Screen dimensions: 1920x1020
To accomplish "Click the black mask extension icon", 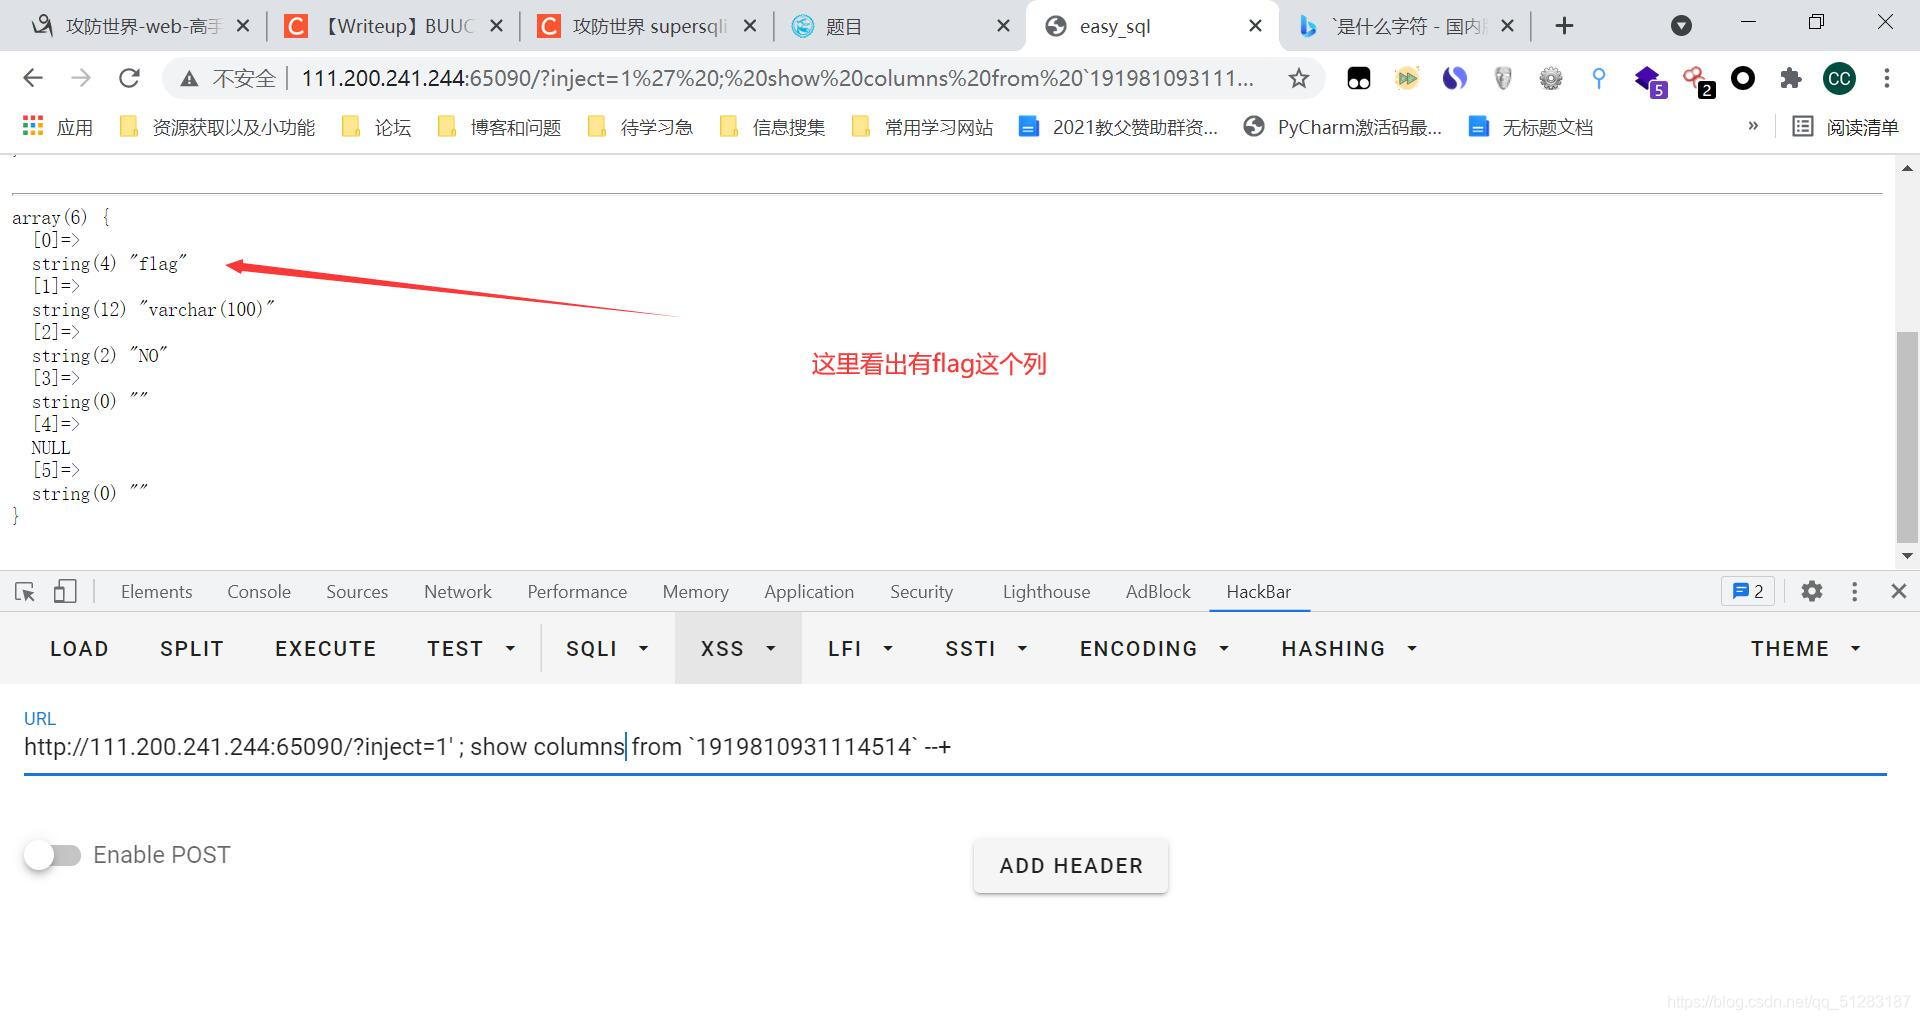I will (1359, 78).
